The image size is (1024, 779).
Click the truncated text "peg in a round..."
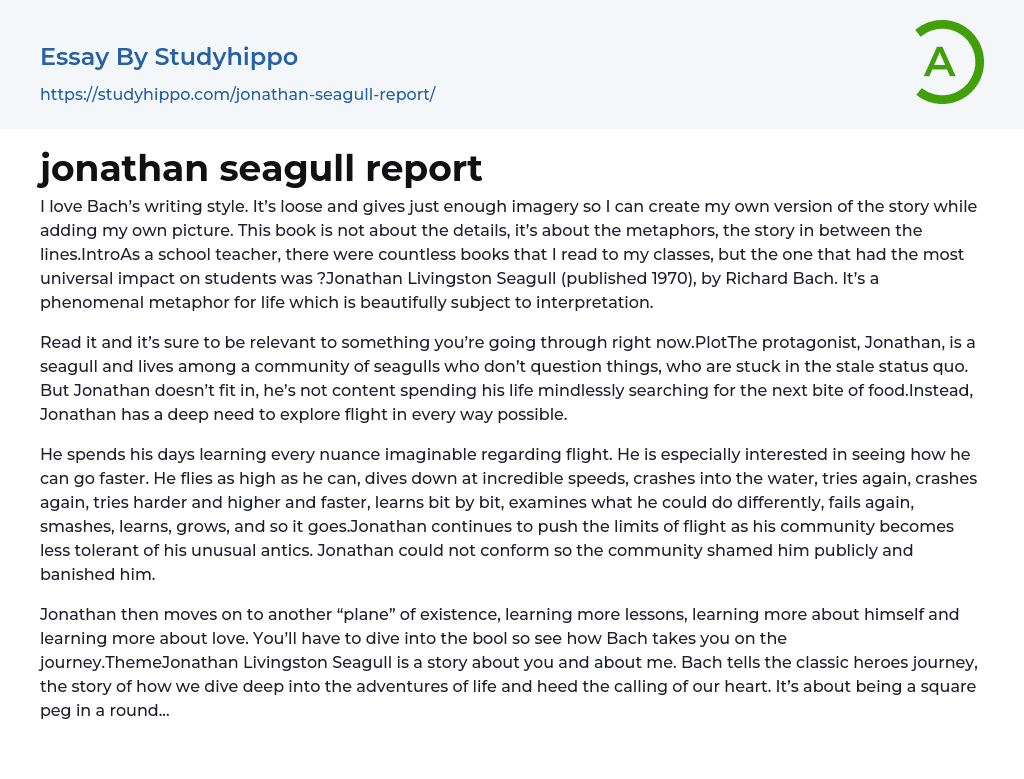[104, 710]
